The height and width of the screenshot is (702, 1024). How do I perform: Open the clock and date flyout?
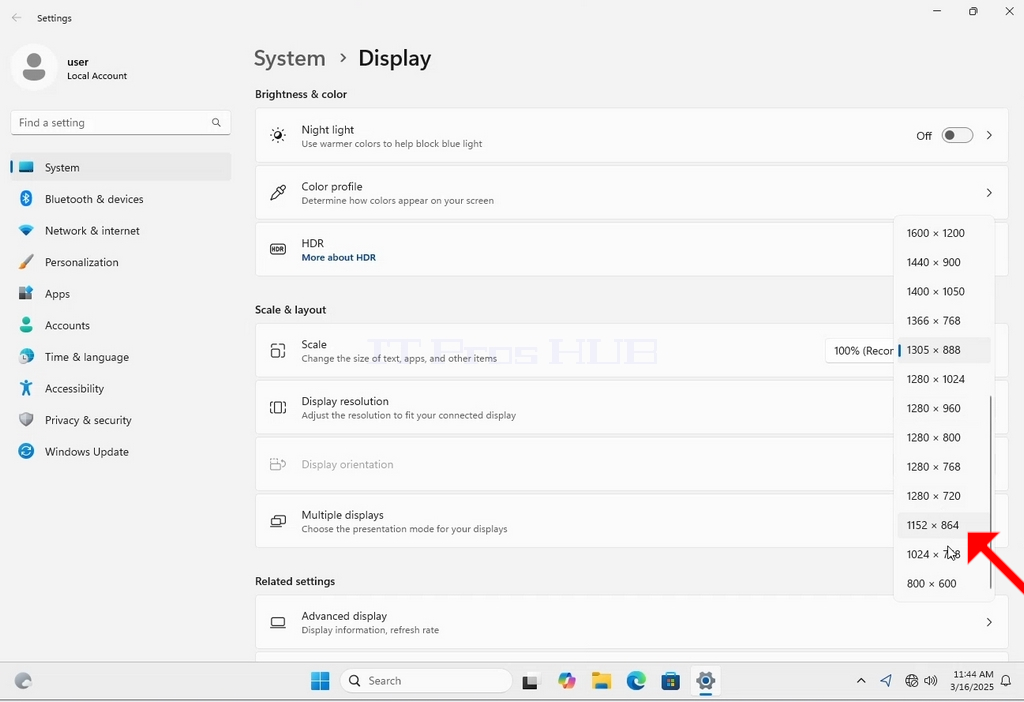coord(972,680)
